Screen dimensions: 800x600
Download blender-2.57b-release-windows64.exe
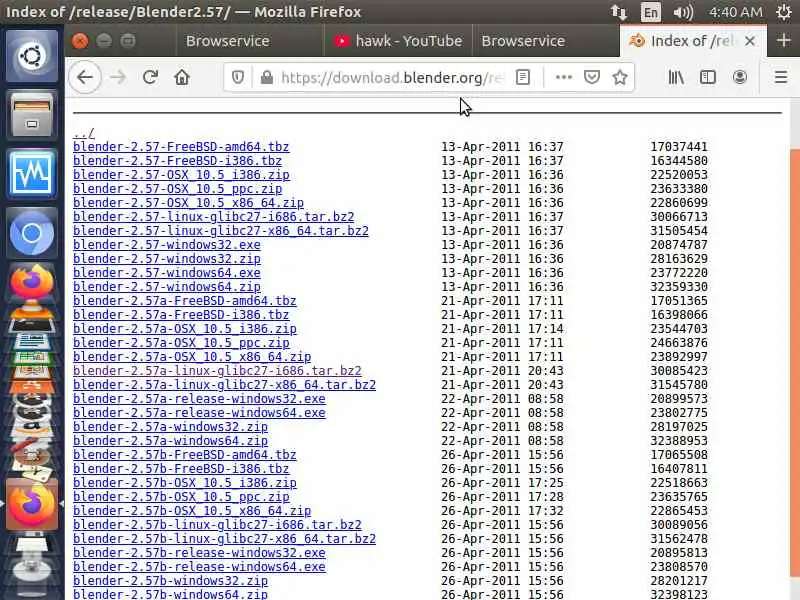coord(199,567)
